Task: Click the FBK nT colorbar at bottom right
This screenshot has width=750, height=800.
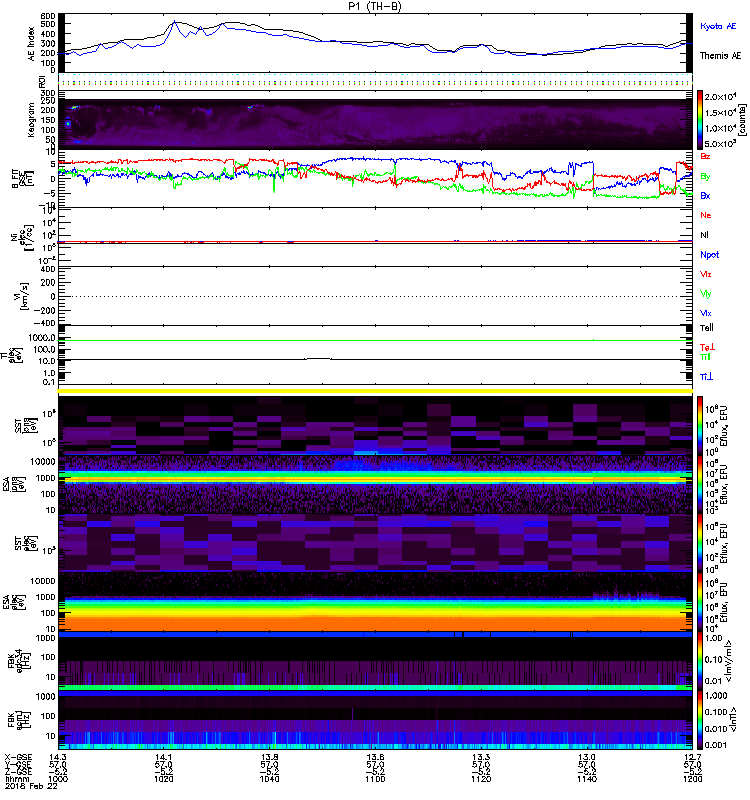Action: coord(701,721)
